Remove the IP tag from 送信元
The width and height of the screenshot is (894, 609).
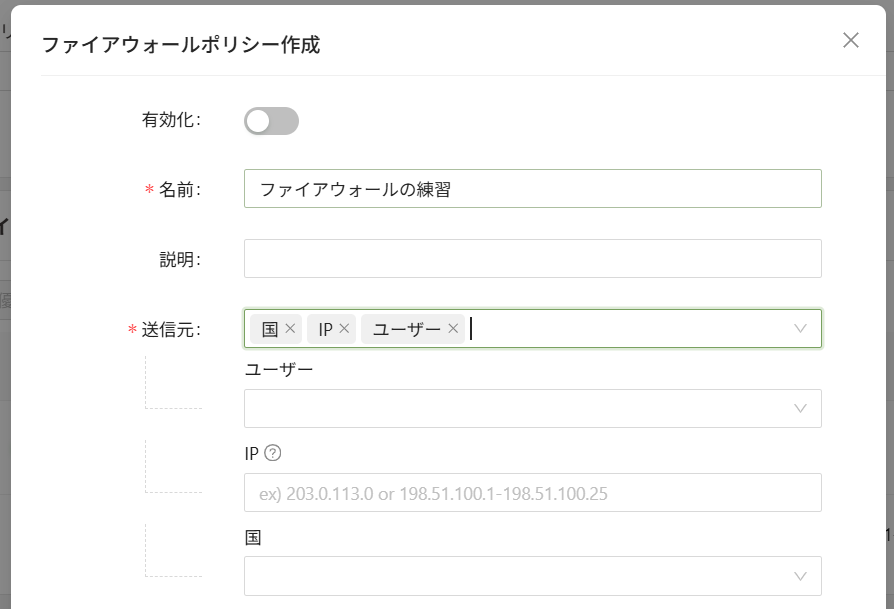344,329
